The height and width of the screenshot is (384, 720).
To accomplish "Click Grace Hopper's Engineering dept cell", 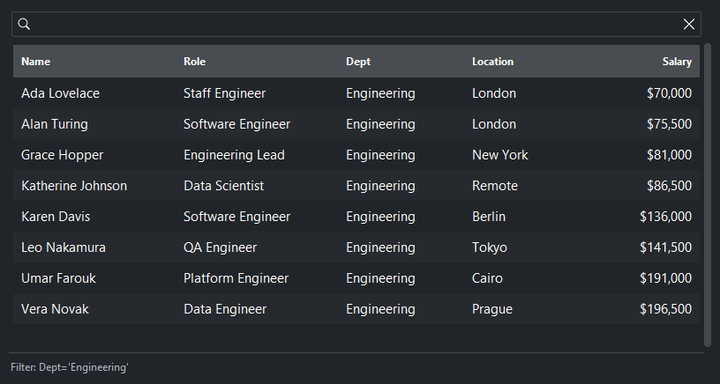I will click(x=381, y=155).
